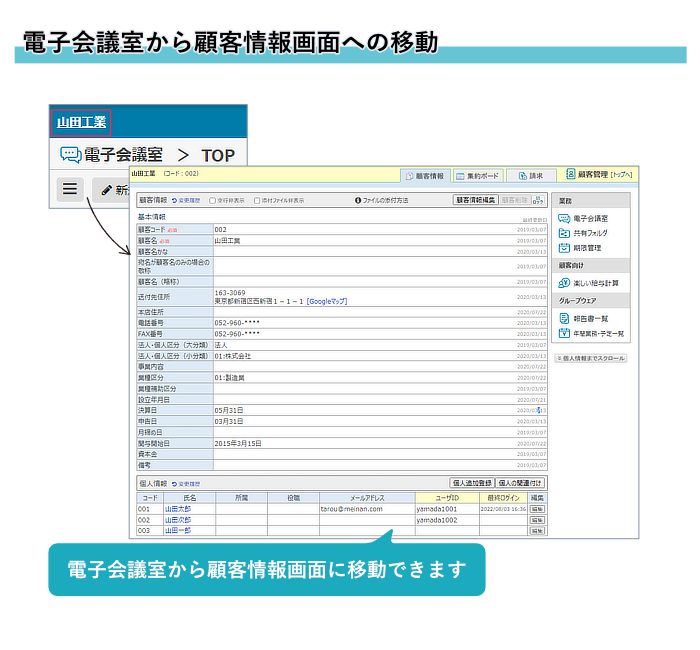Click 個人情報までスクロール button
The width and height of the screenshot is (700, 650).
[590, 357]
